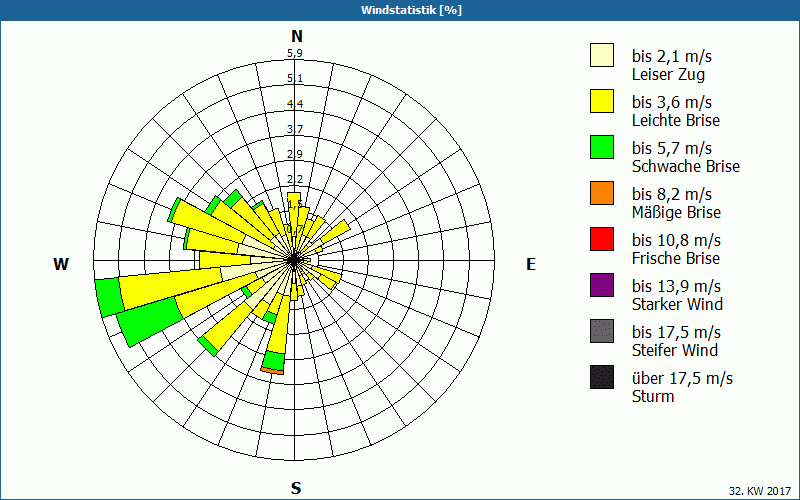Click the '32. KW 2017' date text
This screenshot has height=500, width=800.
760,491
